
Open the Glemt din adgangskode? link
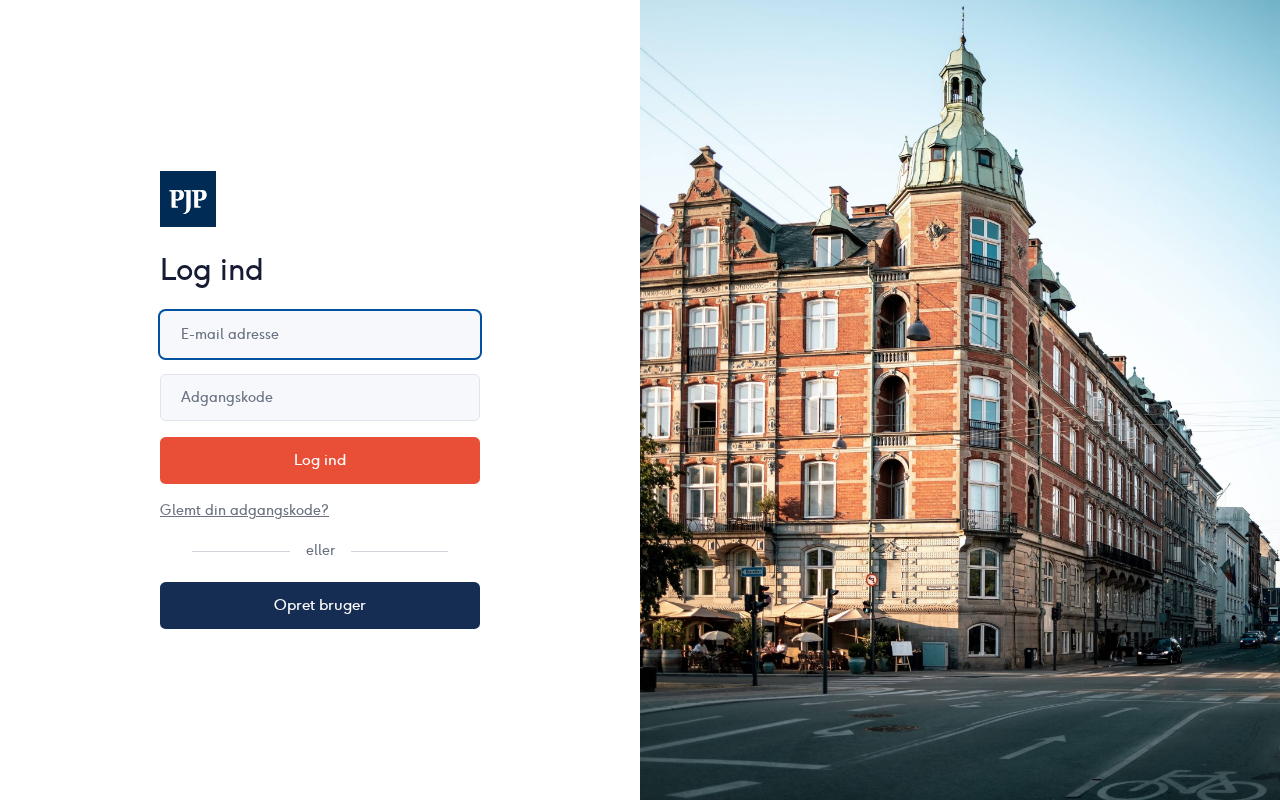[244, 510]
